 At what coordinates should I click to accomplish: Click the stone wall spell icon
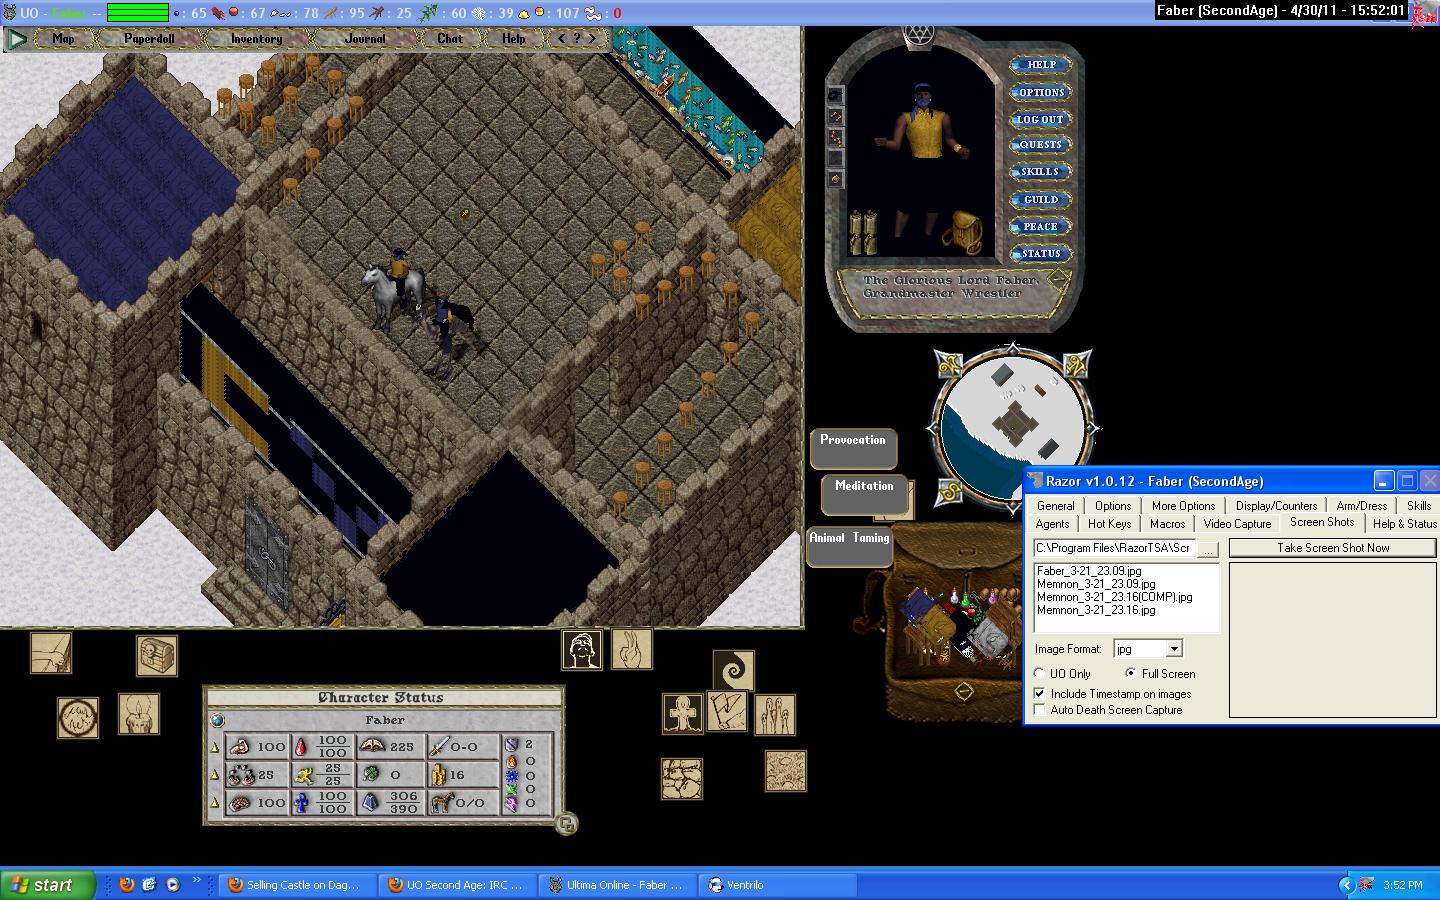(x=681, y=778)
